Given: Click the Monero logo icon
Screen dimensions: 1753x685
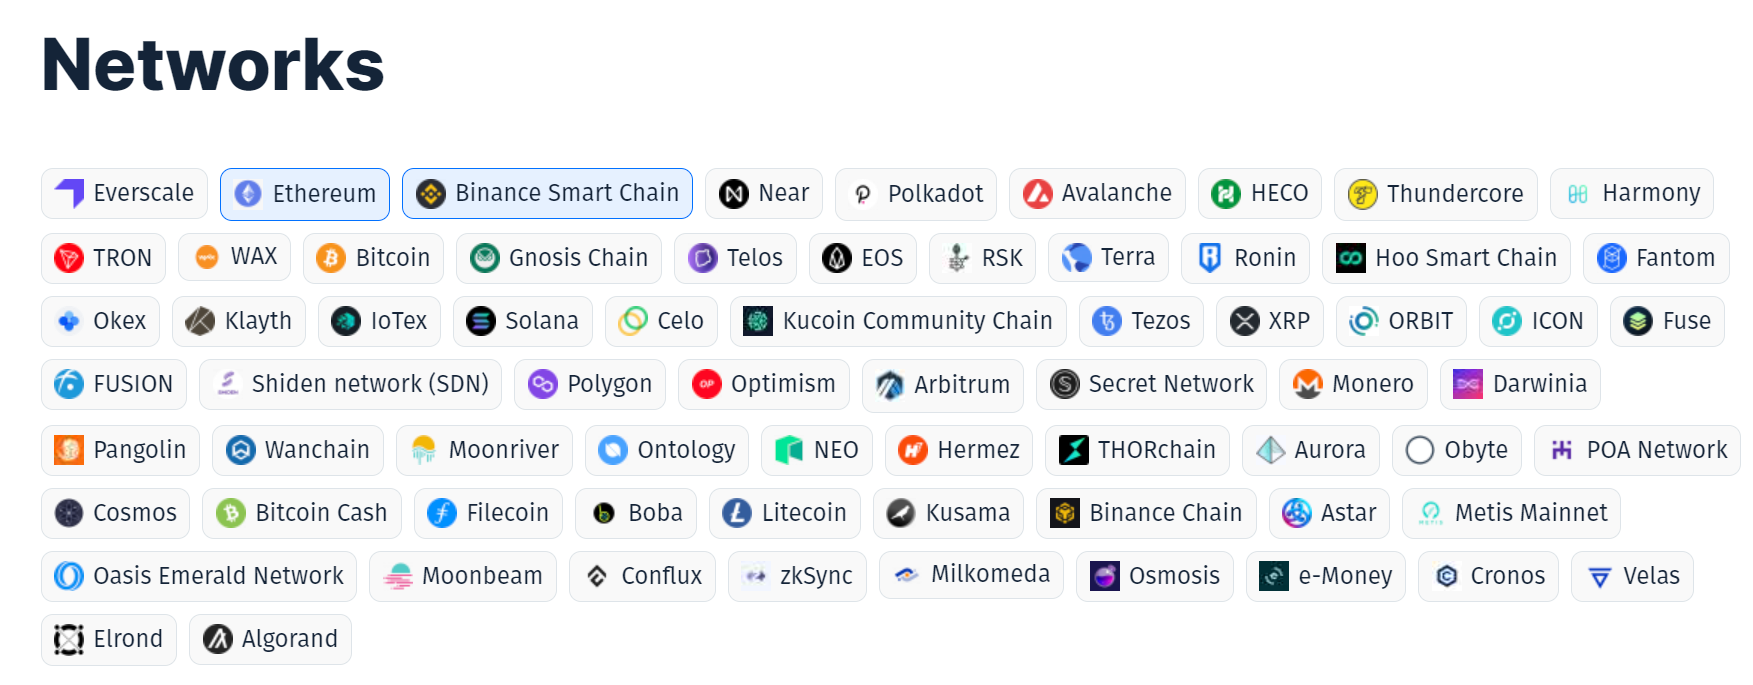Looking at the screenshot, I should pyautogui.click(x=1308, y=384).
